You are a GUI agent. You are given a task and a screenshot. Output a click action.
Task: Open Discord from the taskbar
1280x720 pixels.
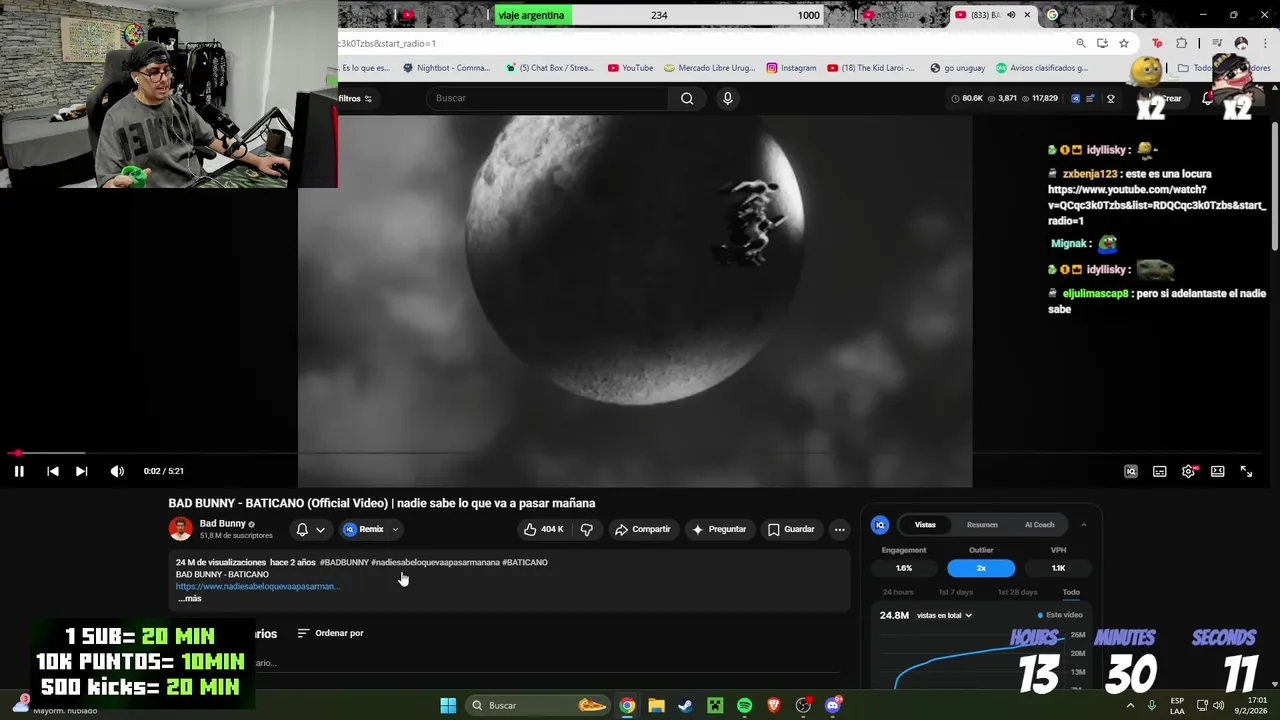[x=833, y=705]
